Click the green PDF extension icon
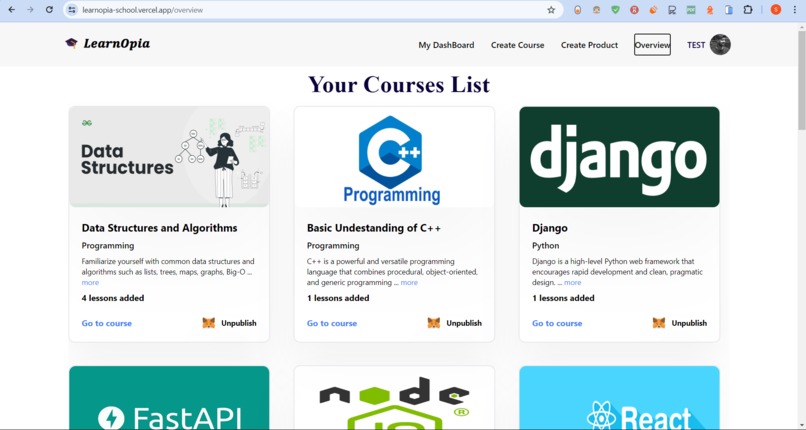The width and height of the screenshot is (806, 430). [x=691, y=10]
